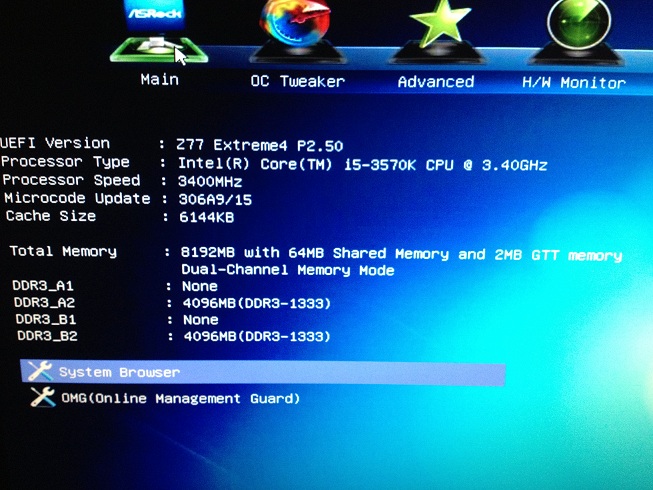Screen dimensions: 653x490
Task: Click the 4096MB(DDR3-1333) value for DDR3_A2
Action: 257,303
